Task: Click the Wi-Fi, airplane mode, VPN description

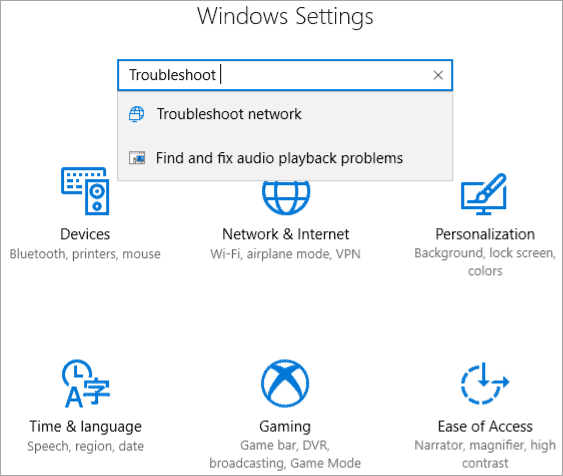Action: [285, 254]
